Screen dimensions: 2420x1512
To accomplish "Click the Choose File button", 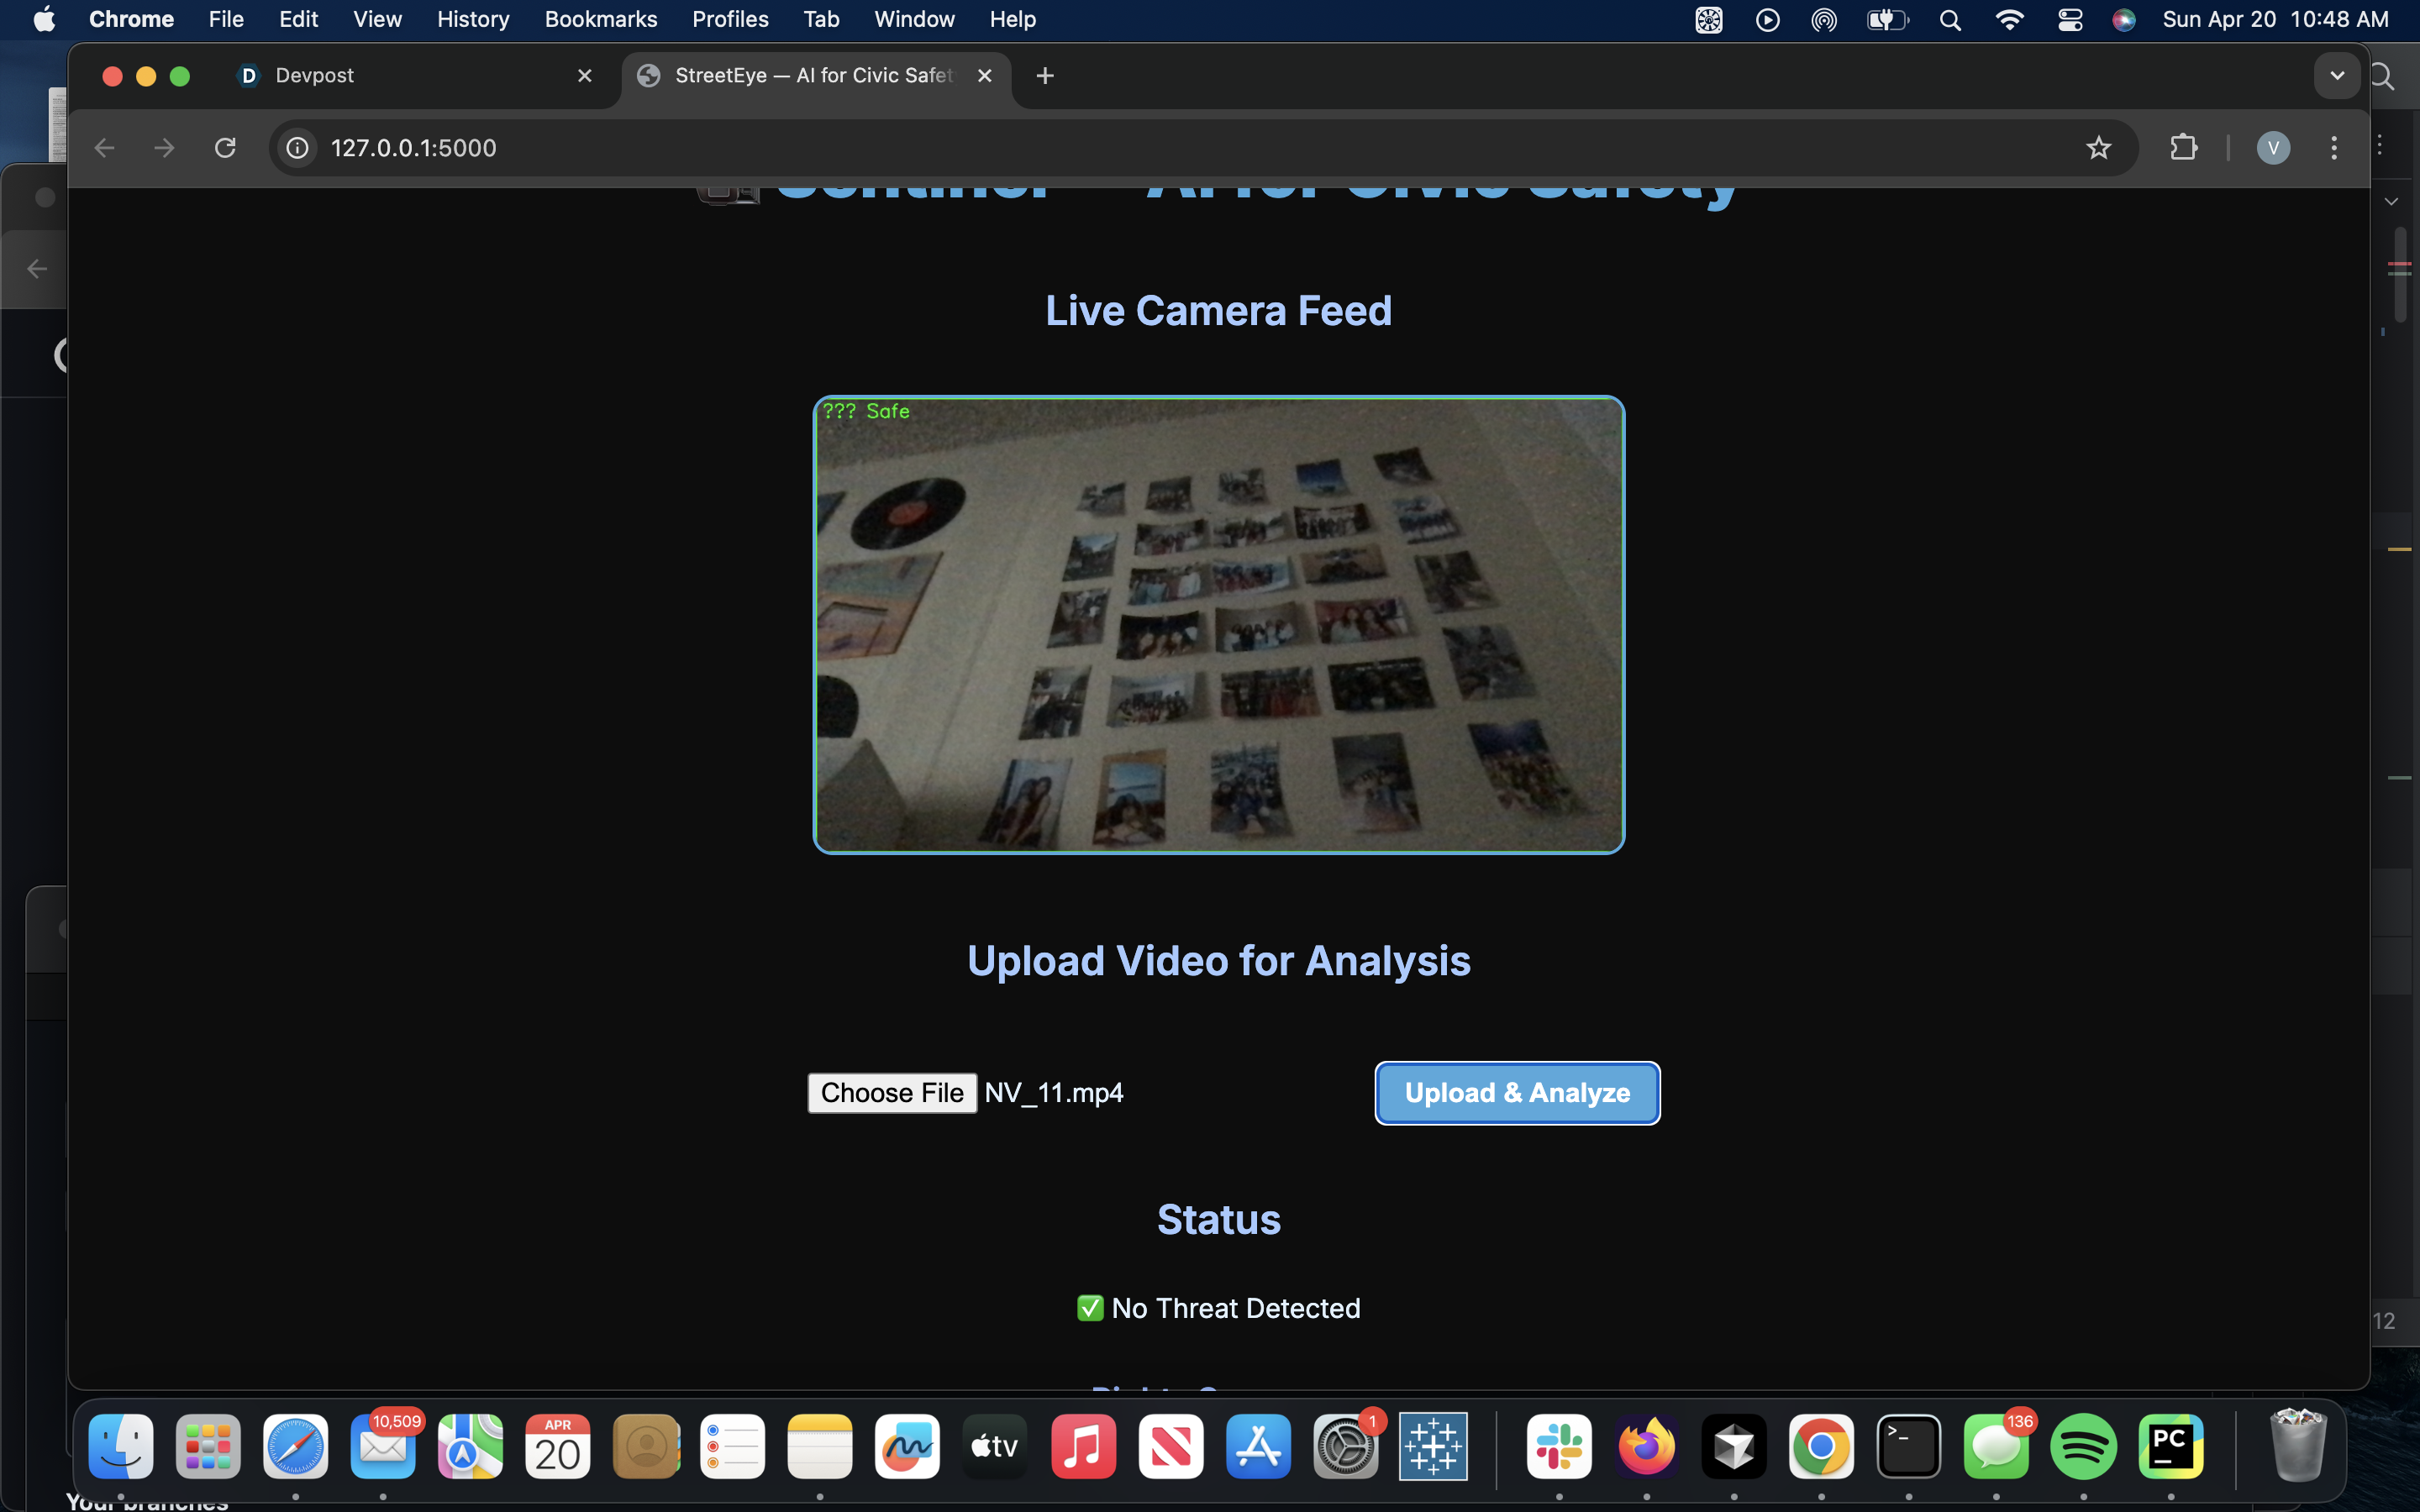I will tap(891, 1093).
